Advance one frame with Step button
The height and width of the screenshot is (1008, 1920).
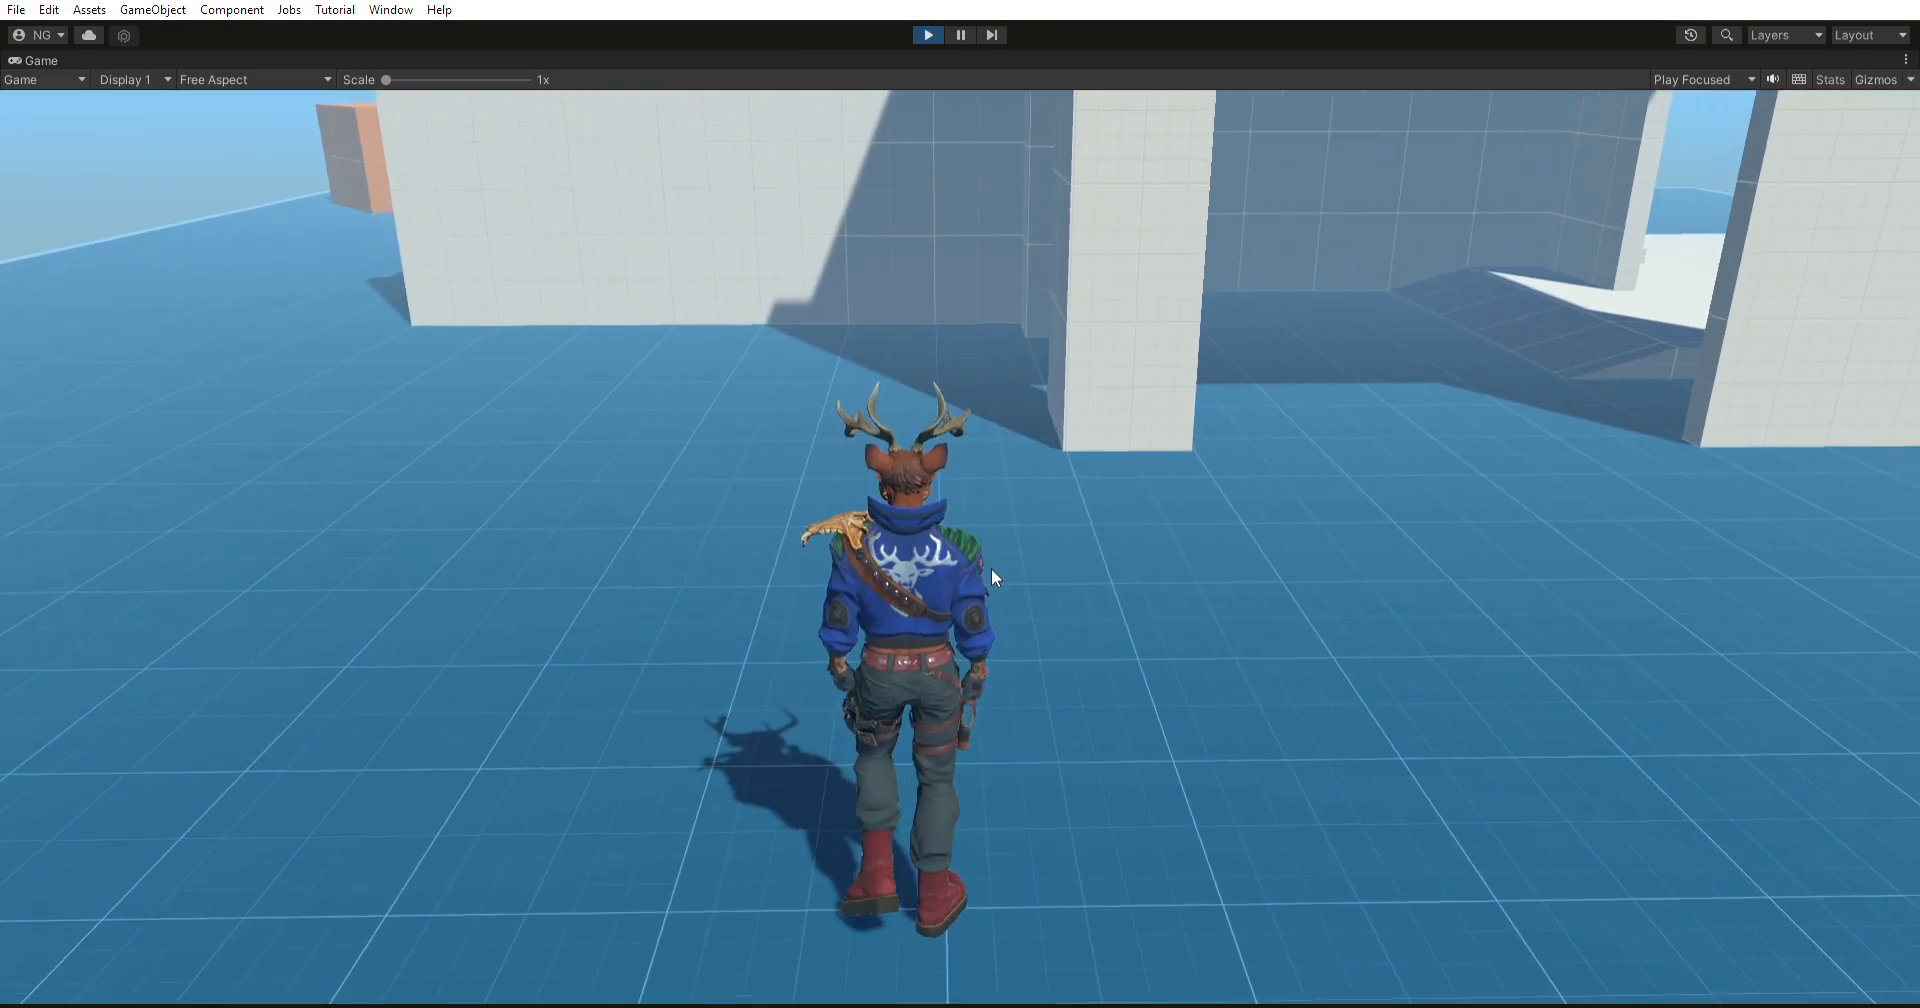tap(992, 35)
